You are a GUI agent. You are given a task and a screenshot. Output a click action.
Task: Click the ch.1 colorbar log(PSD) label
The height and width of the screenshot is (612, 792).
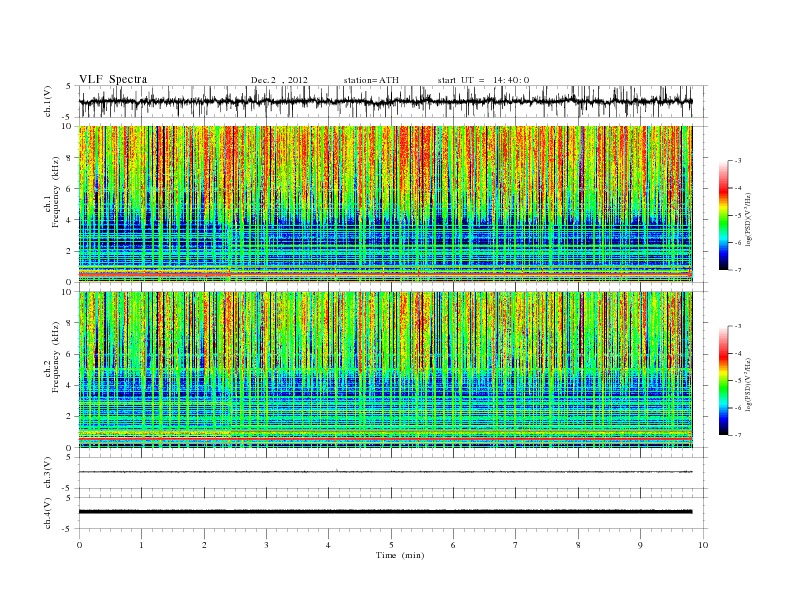click(x=749, y=218)
